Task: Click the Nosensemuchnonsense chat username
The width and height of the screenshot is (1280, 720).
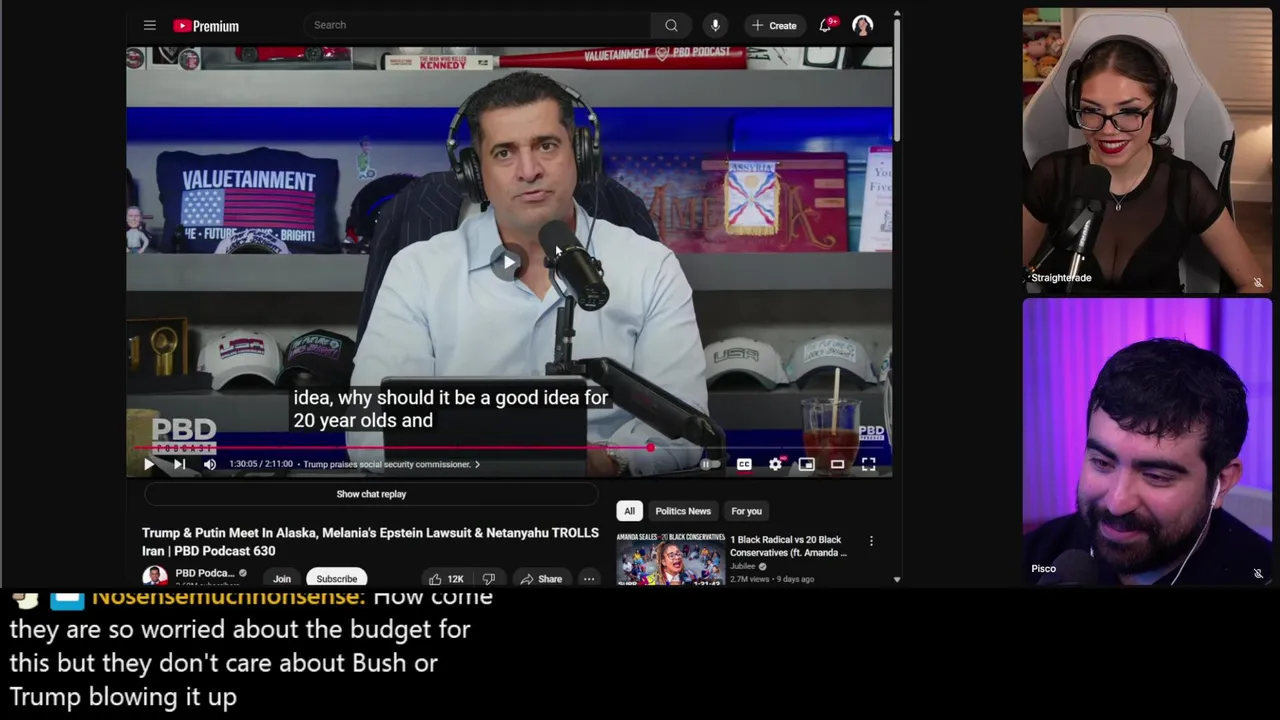Action: [x=228, y=597]
